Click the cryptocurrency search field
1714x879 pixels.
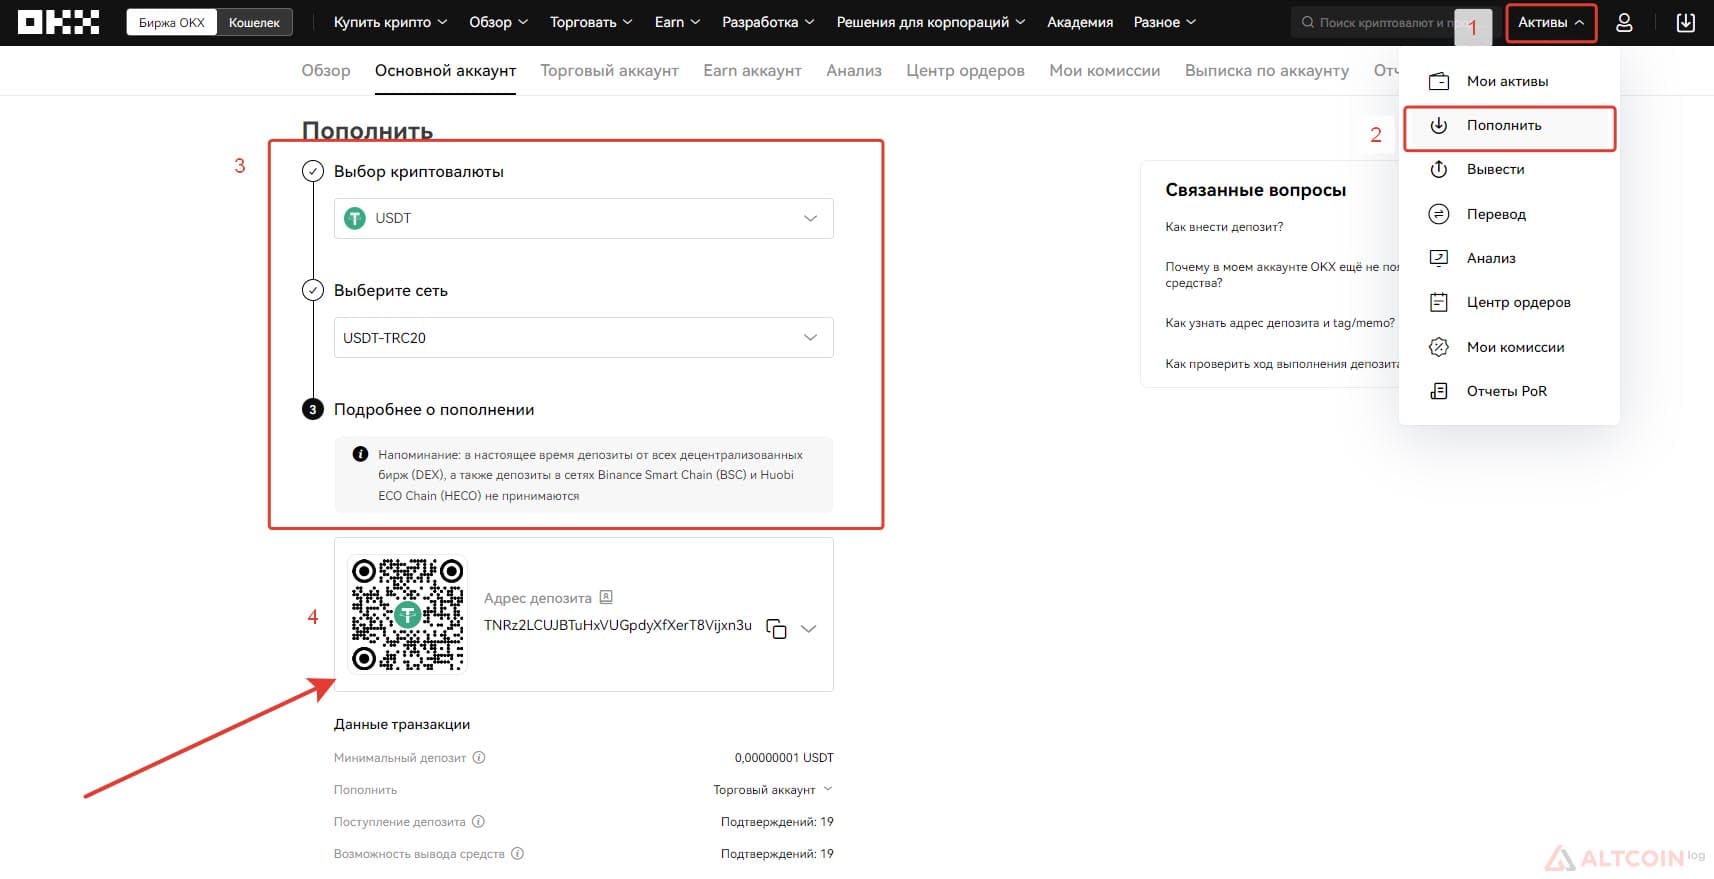[1390, 22]
